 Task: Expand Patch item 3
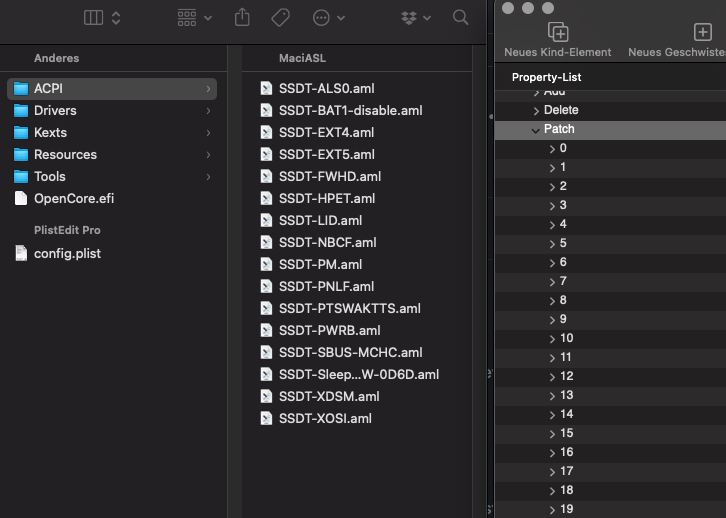pos(552,206)
